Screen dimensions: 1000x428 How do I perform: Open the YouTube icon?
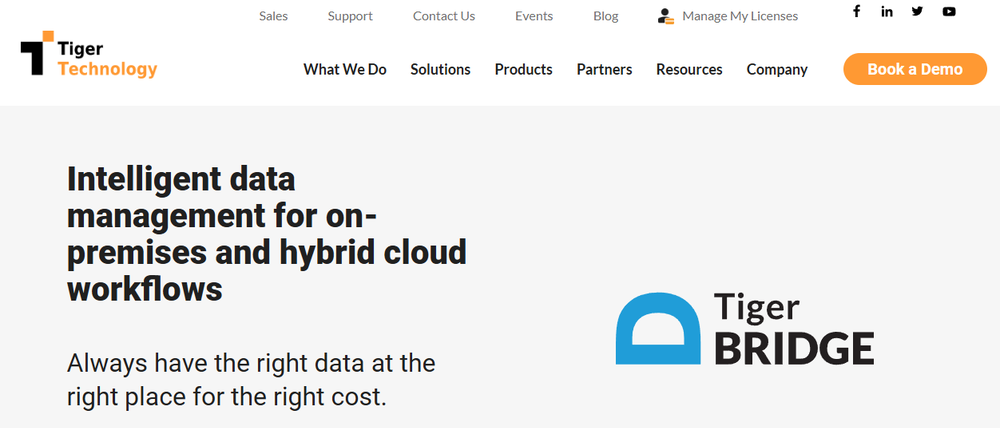tap(949, 11)
